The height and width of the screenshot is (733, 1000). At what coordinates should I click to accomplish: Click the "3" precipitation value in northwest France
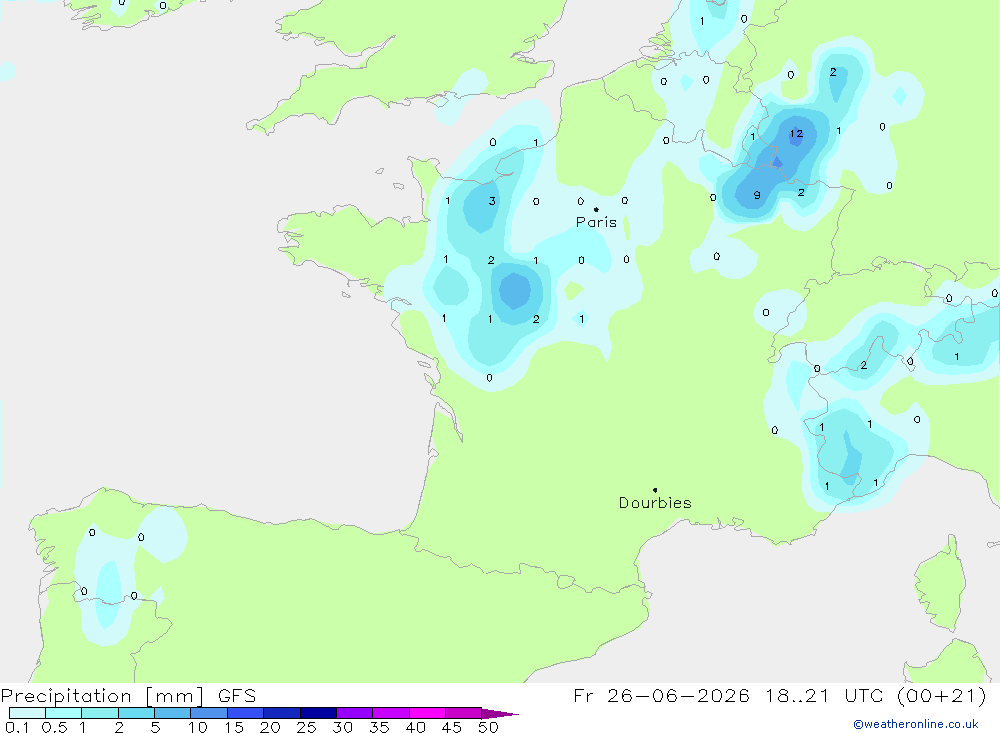pyautogui.click(x=492, y=201)
